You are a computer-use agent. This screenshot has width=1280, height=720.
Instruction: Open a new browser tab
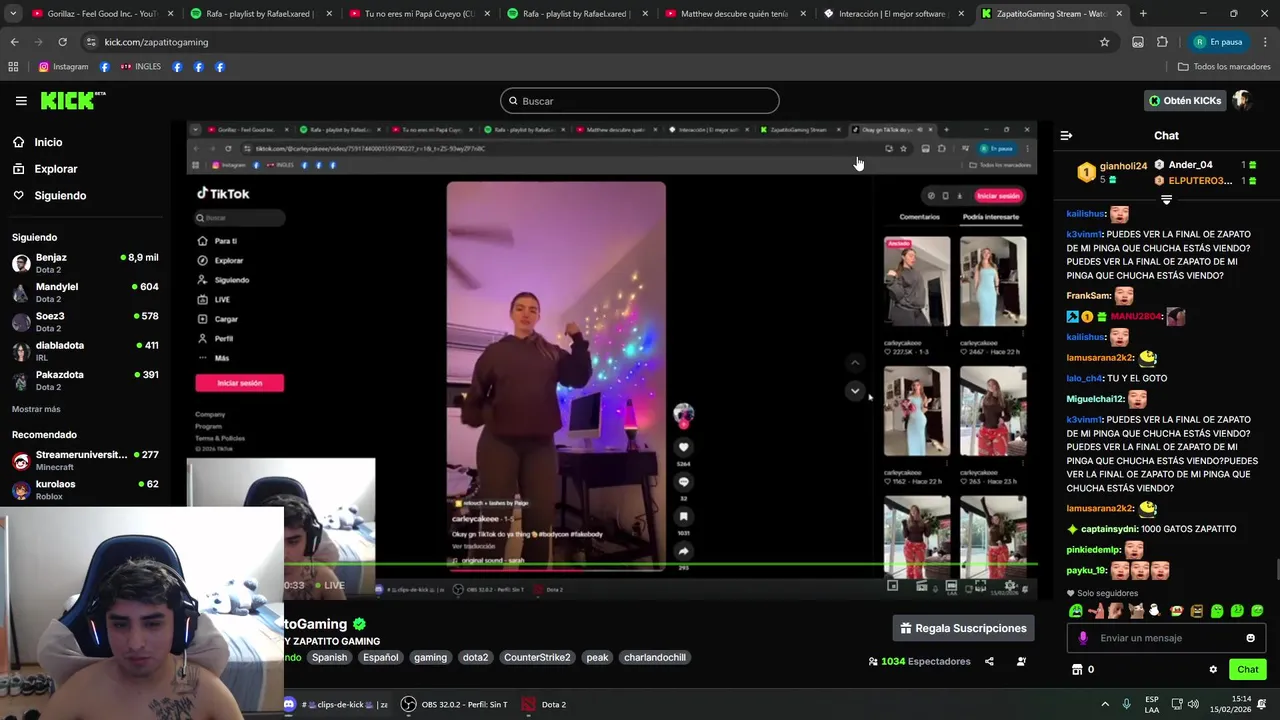coord(1143,14)
